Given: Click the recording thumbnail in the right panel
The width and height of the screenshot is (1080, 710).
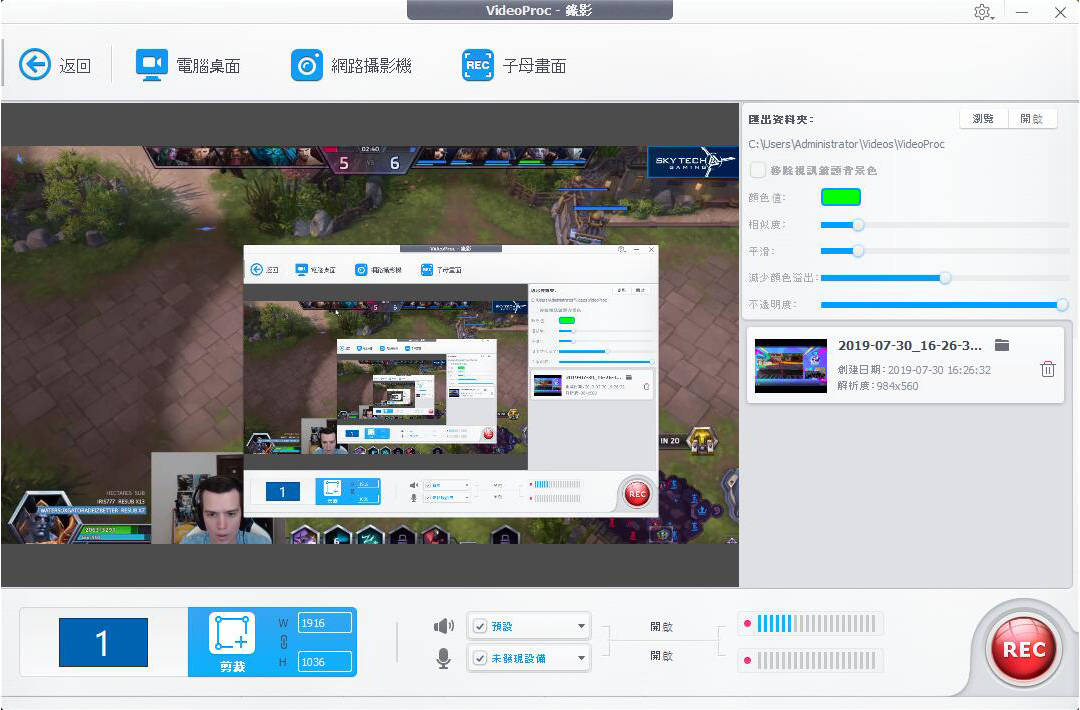Looking at the screenshot, I should tap(790, 365).
